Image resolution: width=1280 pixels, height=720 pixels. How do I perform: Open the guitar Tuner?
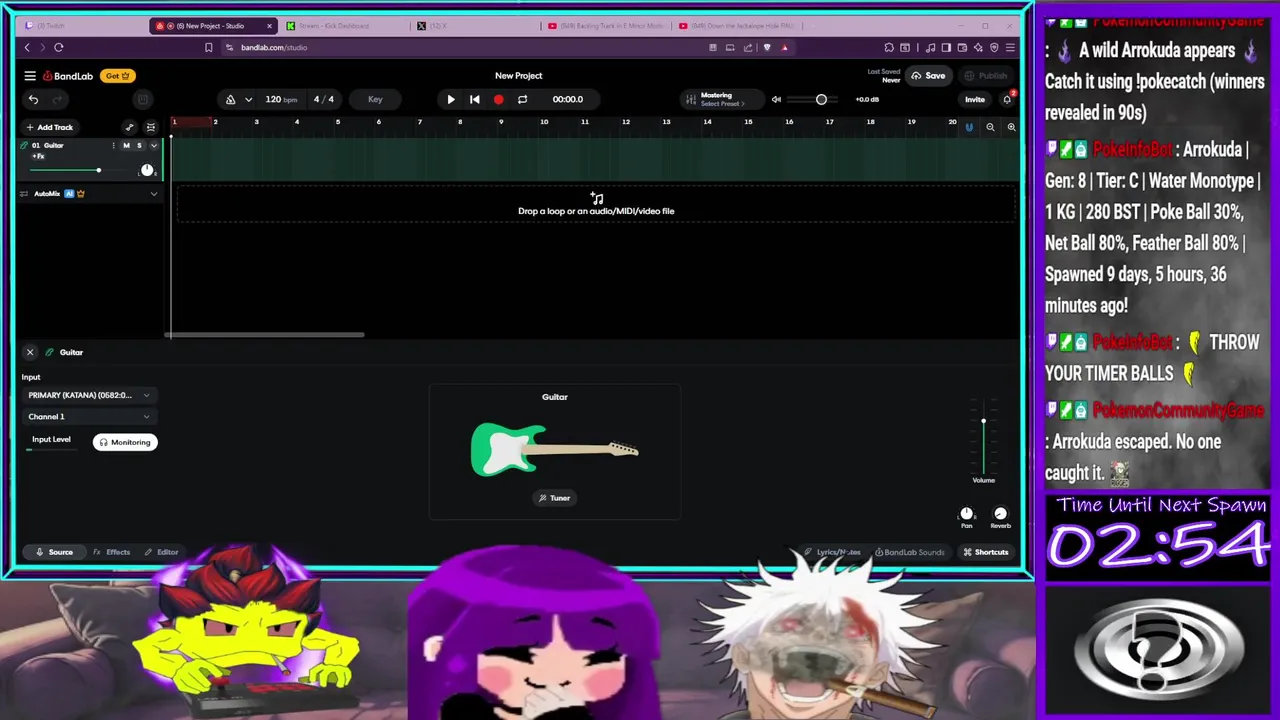point(554,498)
